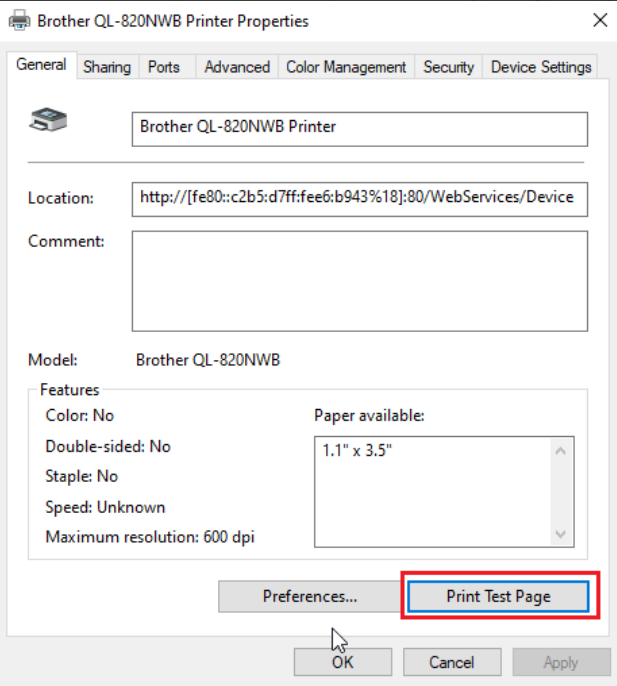Image resolution: width=617 pixels, height=686 pixels.
Task: Select the General tab
Action: click(42, 65)
